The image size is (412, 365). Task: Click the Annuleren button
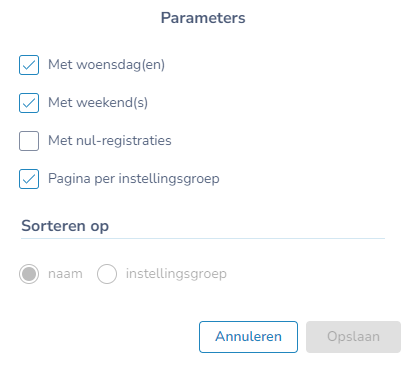point(248,337)
